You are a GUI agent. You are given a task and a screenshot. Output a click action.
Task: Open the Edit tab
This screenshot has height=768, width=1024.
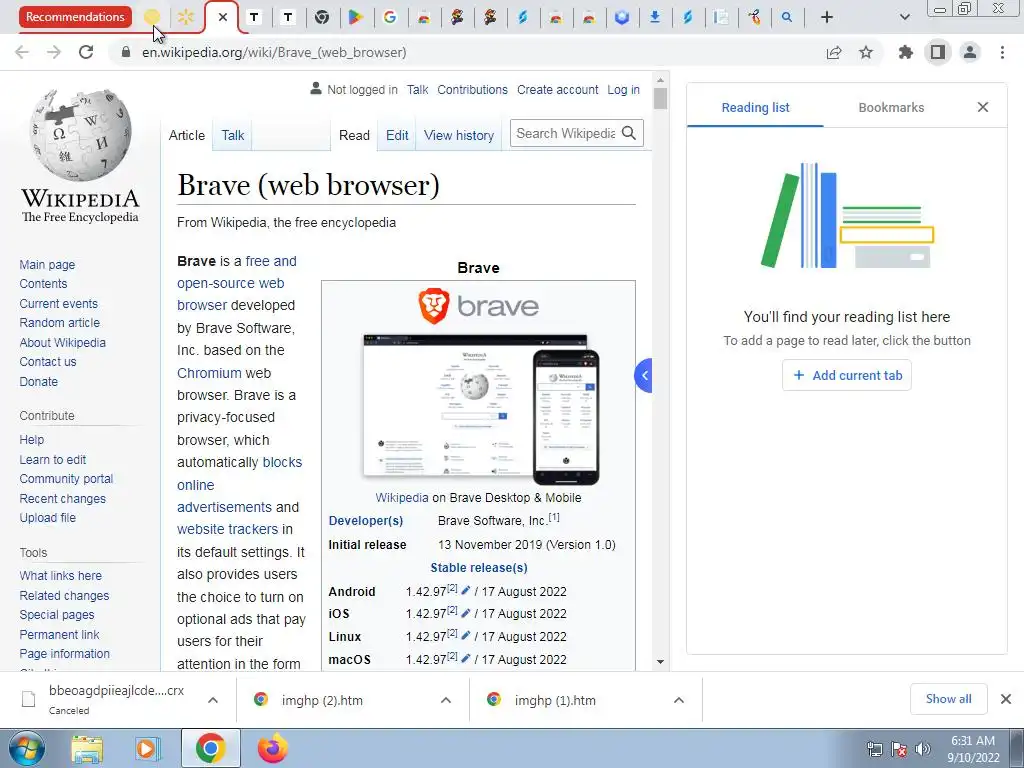pyautogui.click(x=397, y=135)
